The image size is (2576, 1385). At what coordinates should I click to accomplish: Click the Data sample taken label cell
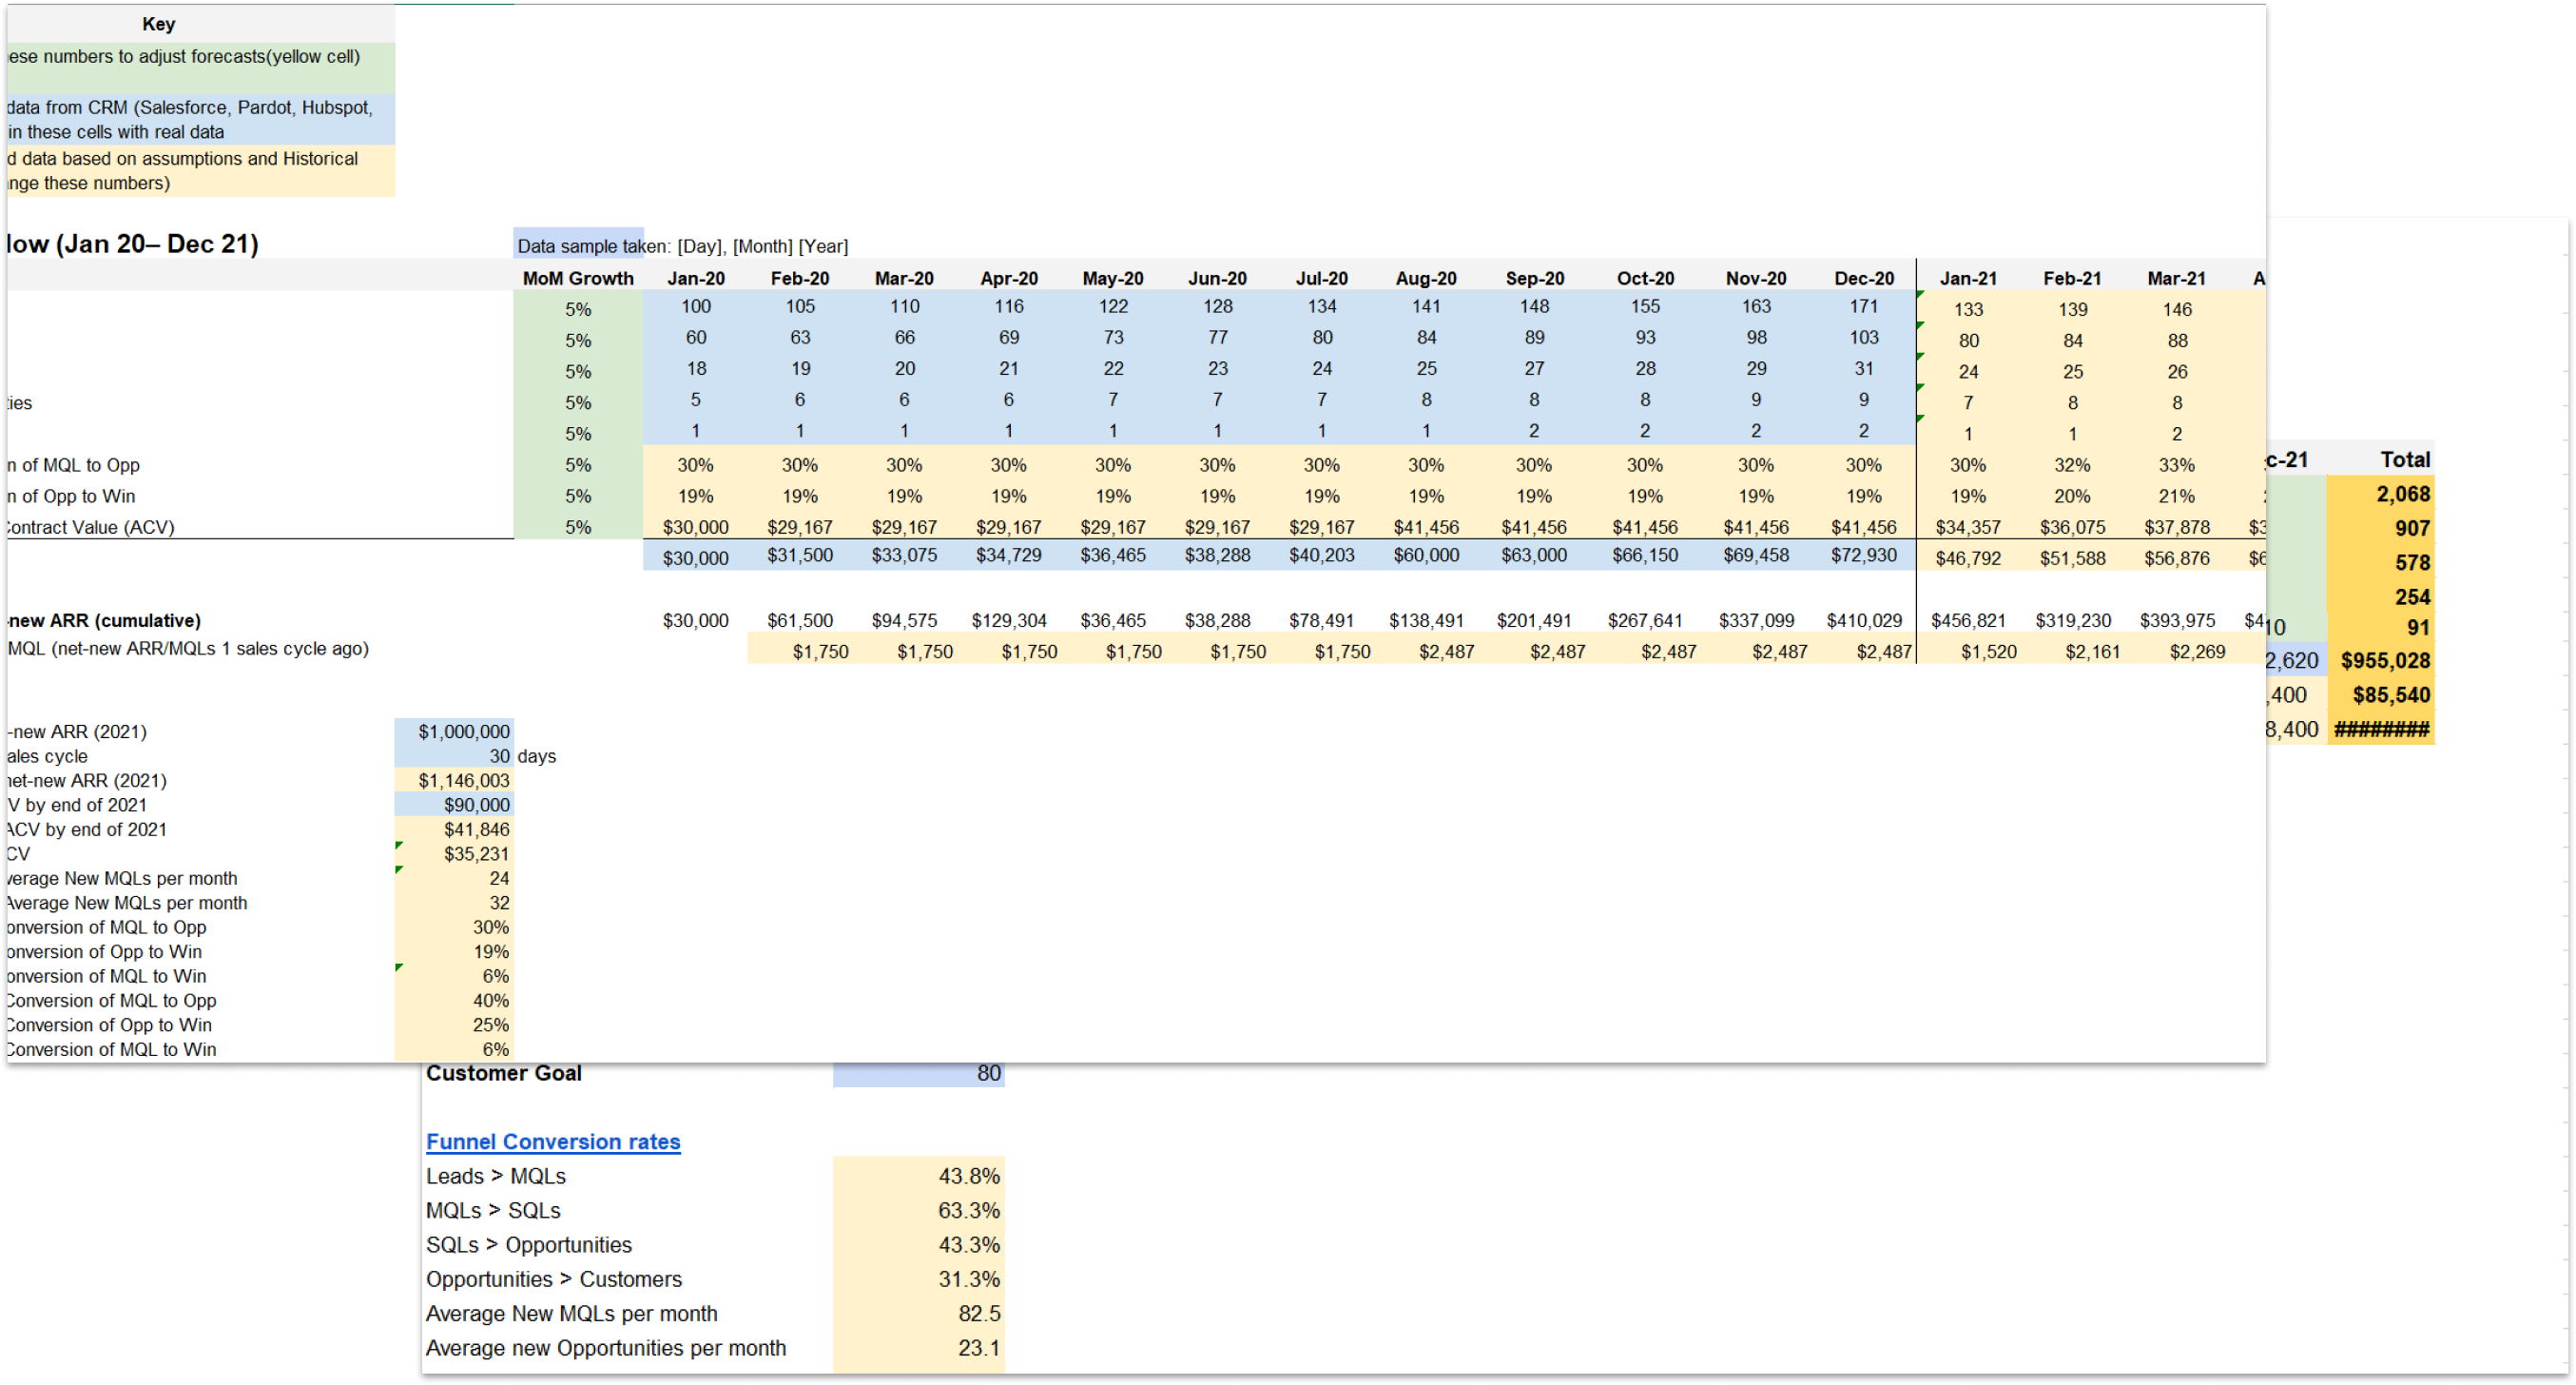(580, 245)
